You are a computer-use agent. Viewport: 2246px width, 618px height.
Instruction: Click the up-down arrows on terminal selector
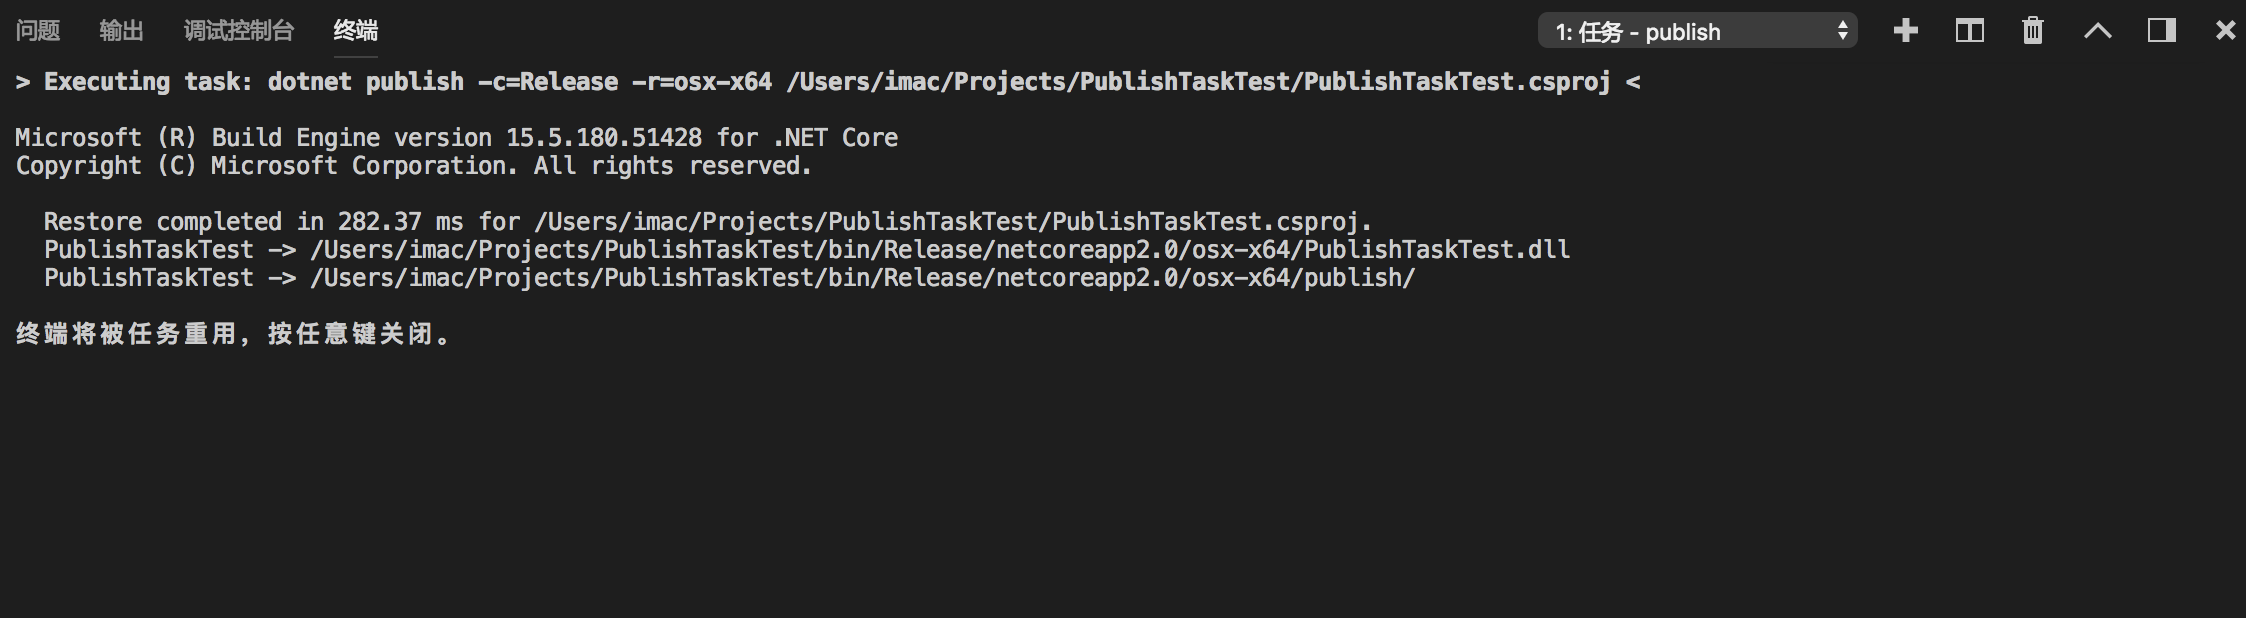(x=1842, y=31)
